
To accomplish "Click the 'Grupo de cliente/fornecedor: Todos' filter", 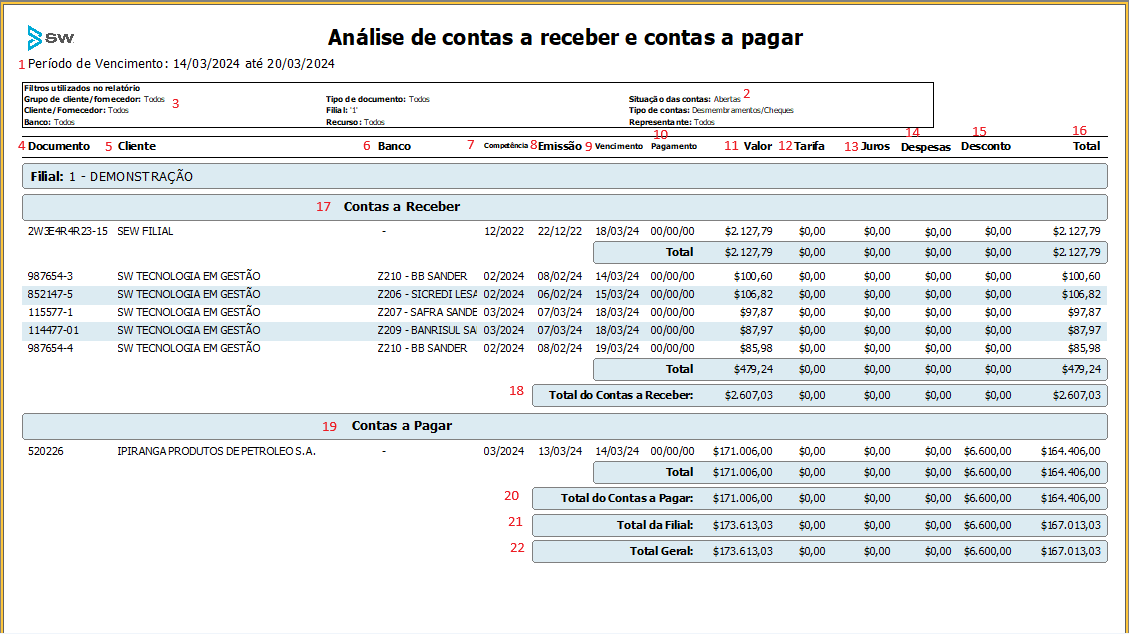I will point(94,99).
